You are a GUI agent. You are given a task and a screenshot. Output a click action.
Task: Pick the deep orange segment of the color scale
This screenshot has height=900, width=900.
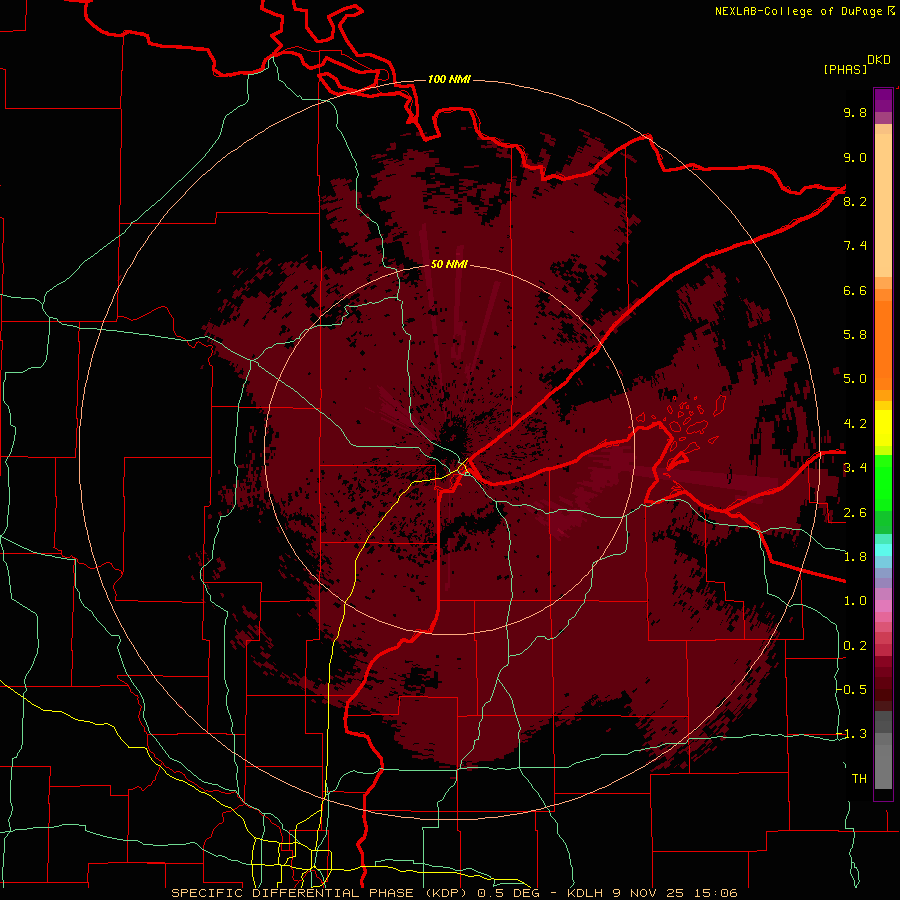pyautogui.click(x=883, y=344)
